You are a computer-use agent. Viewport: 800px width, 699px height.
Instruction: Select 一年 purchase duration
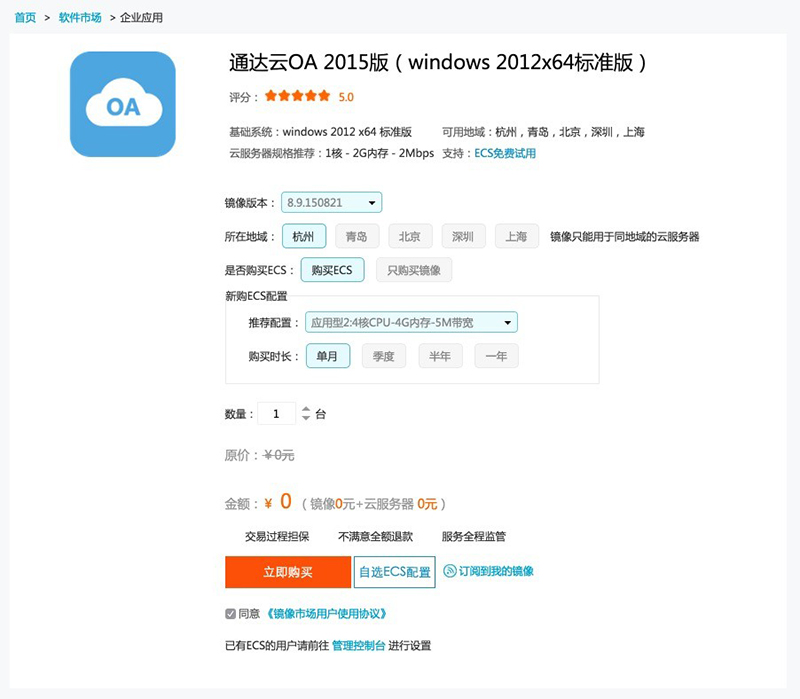tap(496, 356)
